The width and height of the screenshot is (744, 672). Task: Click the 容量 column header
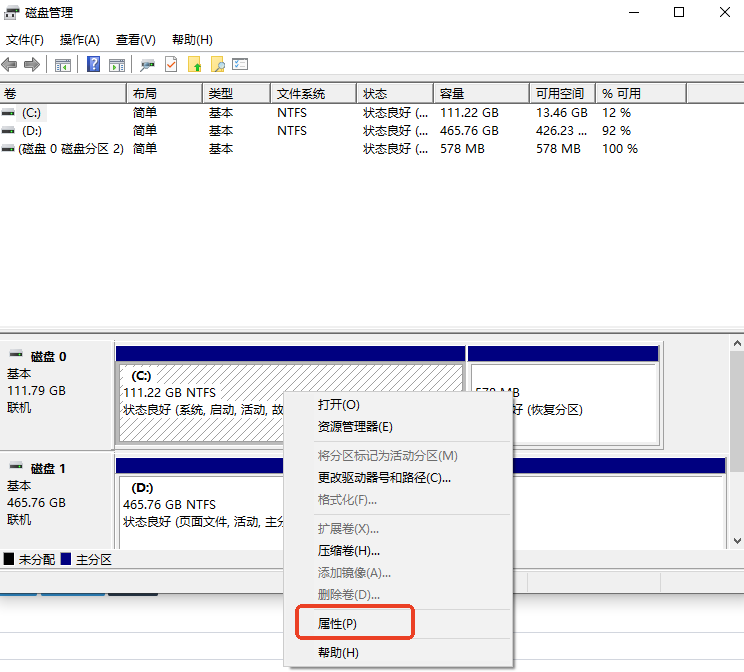pos(452,94)
